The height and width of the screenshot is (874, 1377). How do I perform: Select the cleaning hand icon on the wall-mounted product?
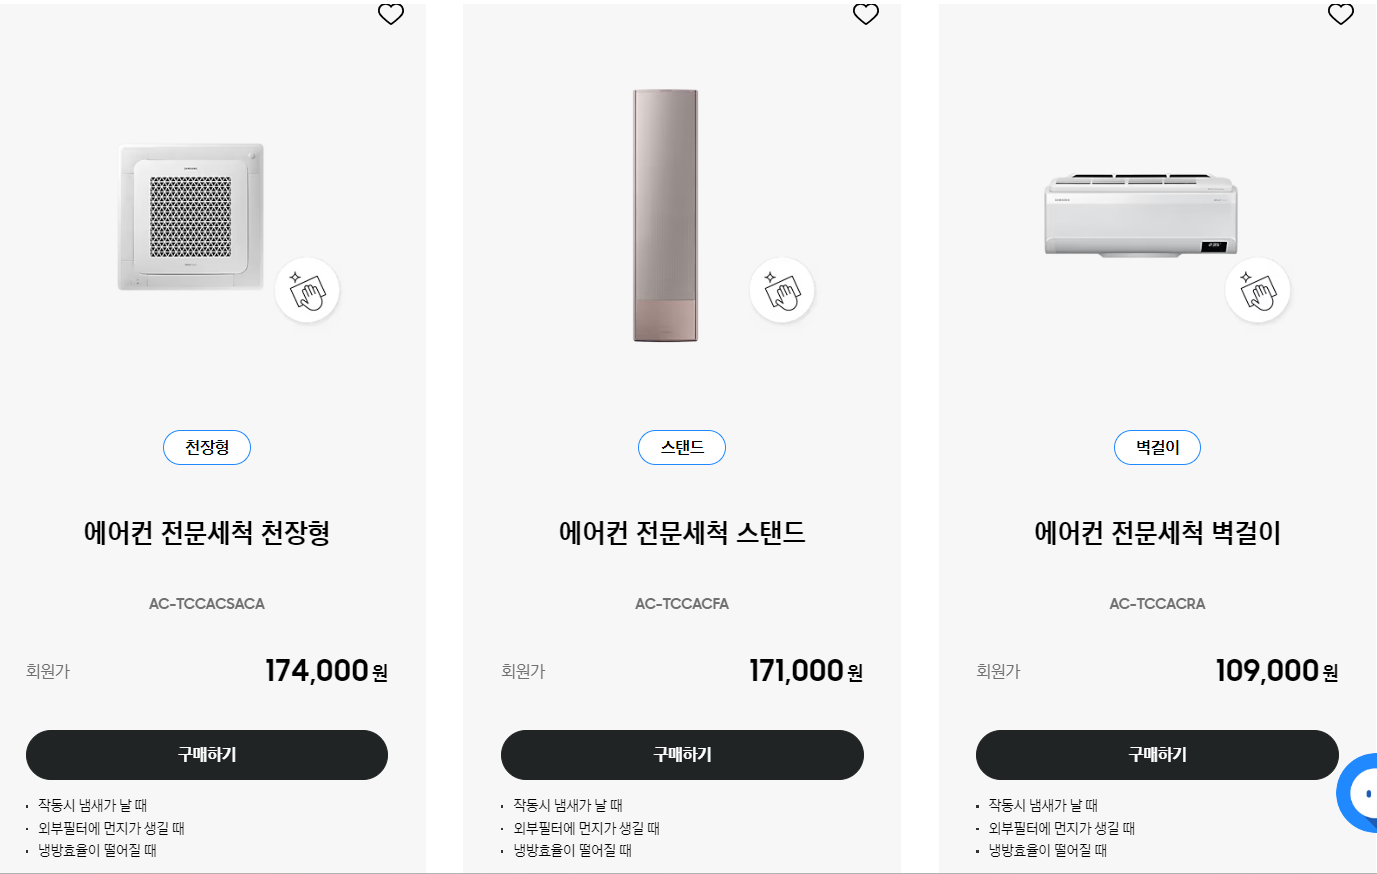point(1258,289)
